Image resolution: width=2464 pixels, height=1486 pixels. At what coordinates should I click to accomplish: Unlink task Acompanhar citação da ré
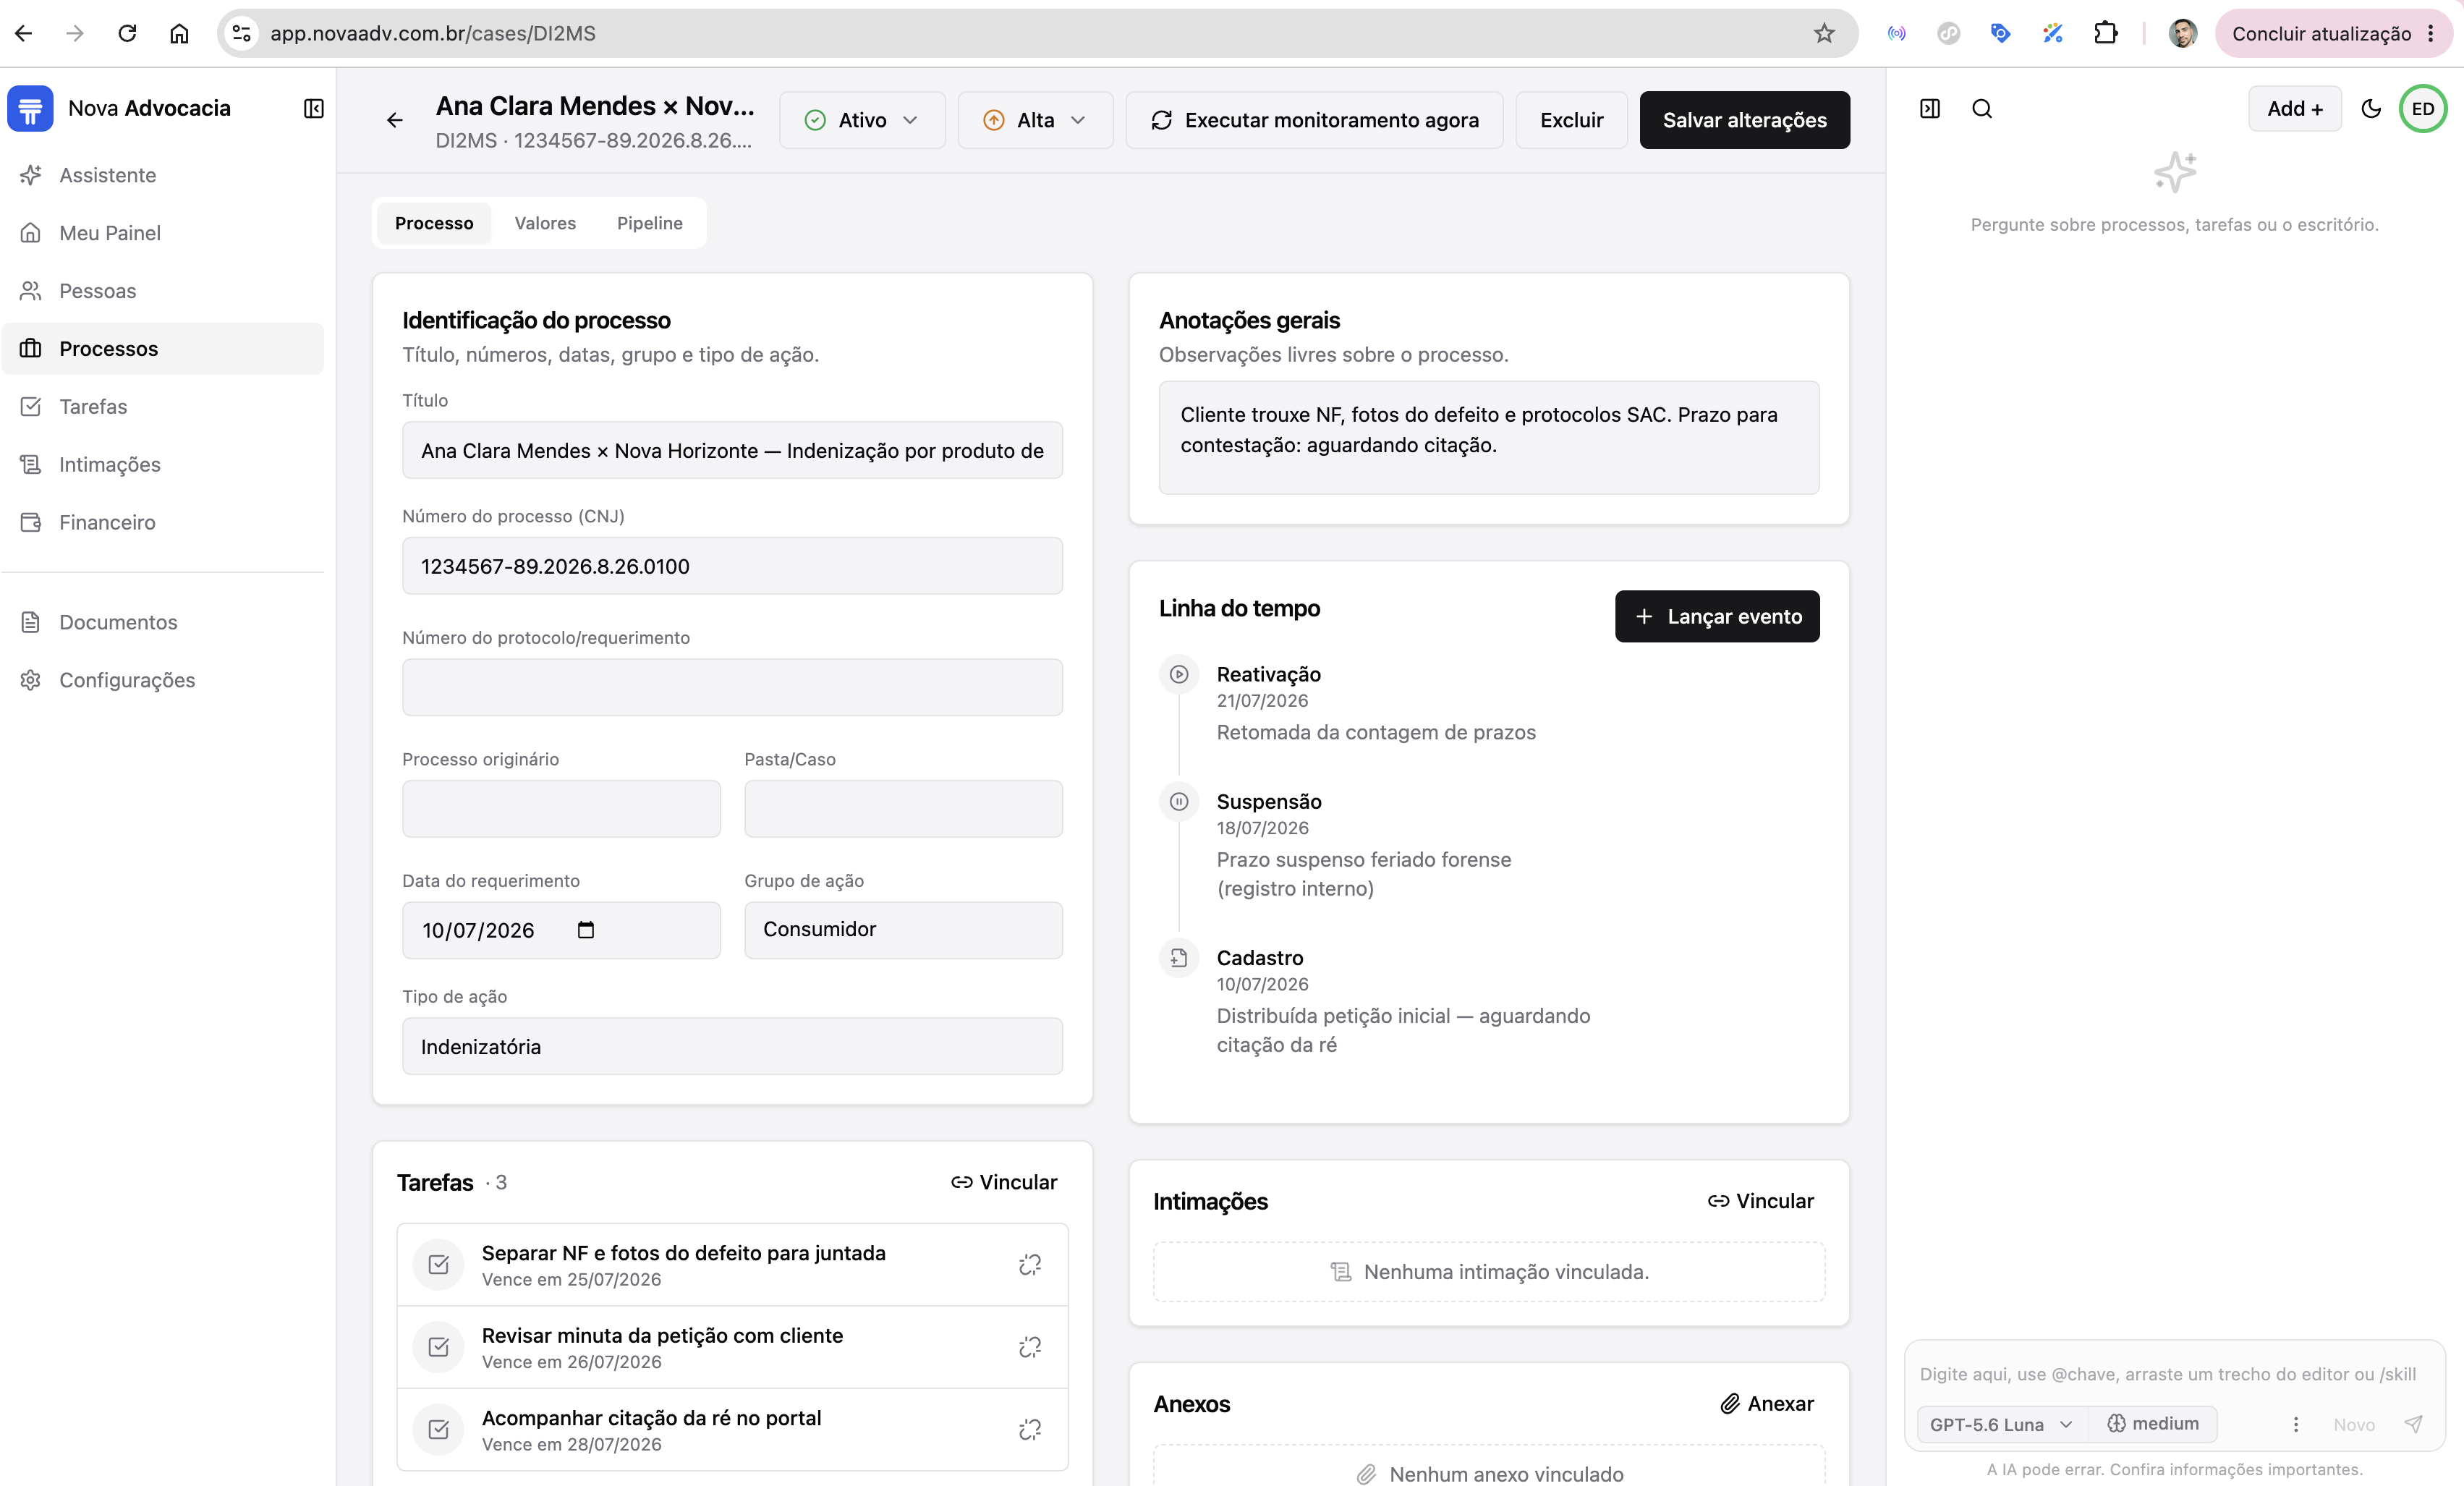click(1029, 1430)
